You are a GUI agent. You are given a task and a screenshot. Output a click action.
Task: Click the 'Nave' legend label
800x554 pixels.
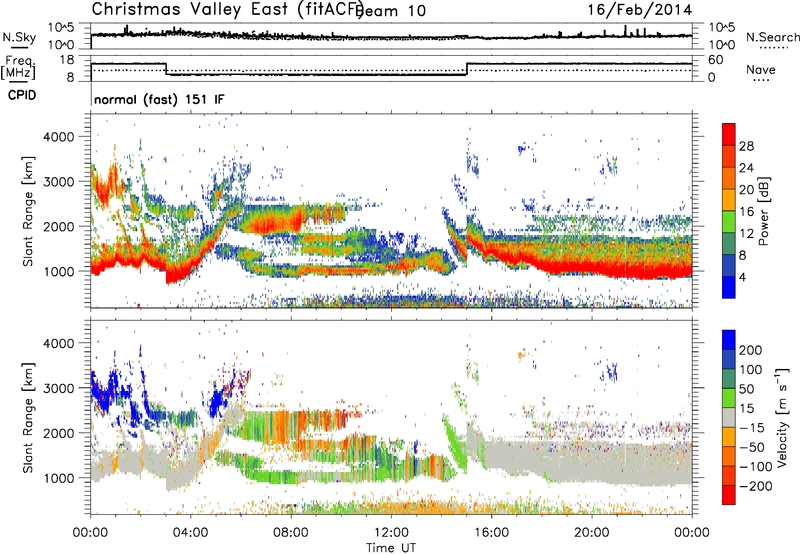(x=760, y=69)
